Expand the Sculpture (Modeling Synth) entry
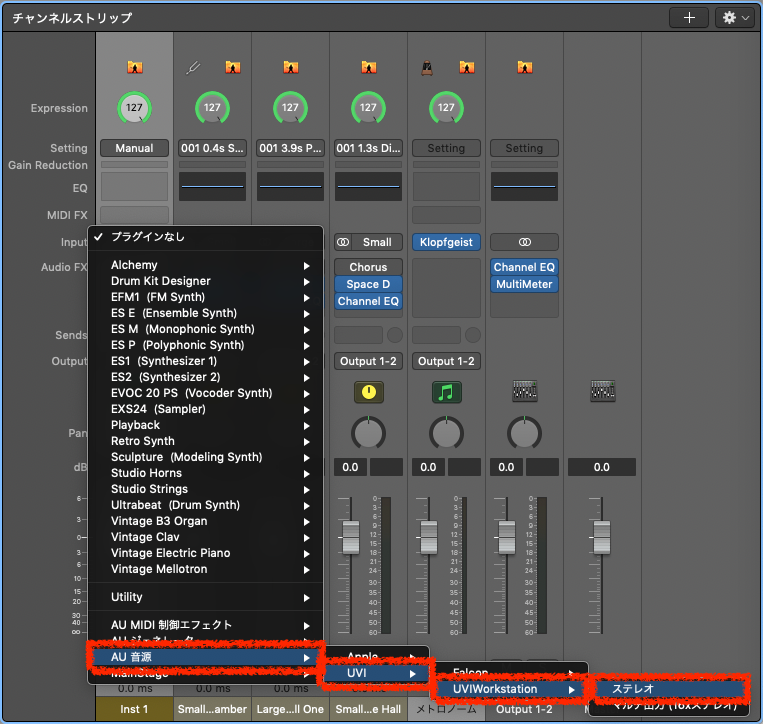 point(205,457)
